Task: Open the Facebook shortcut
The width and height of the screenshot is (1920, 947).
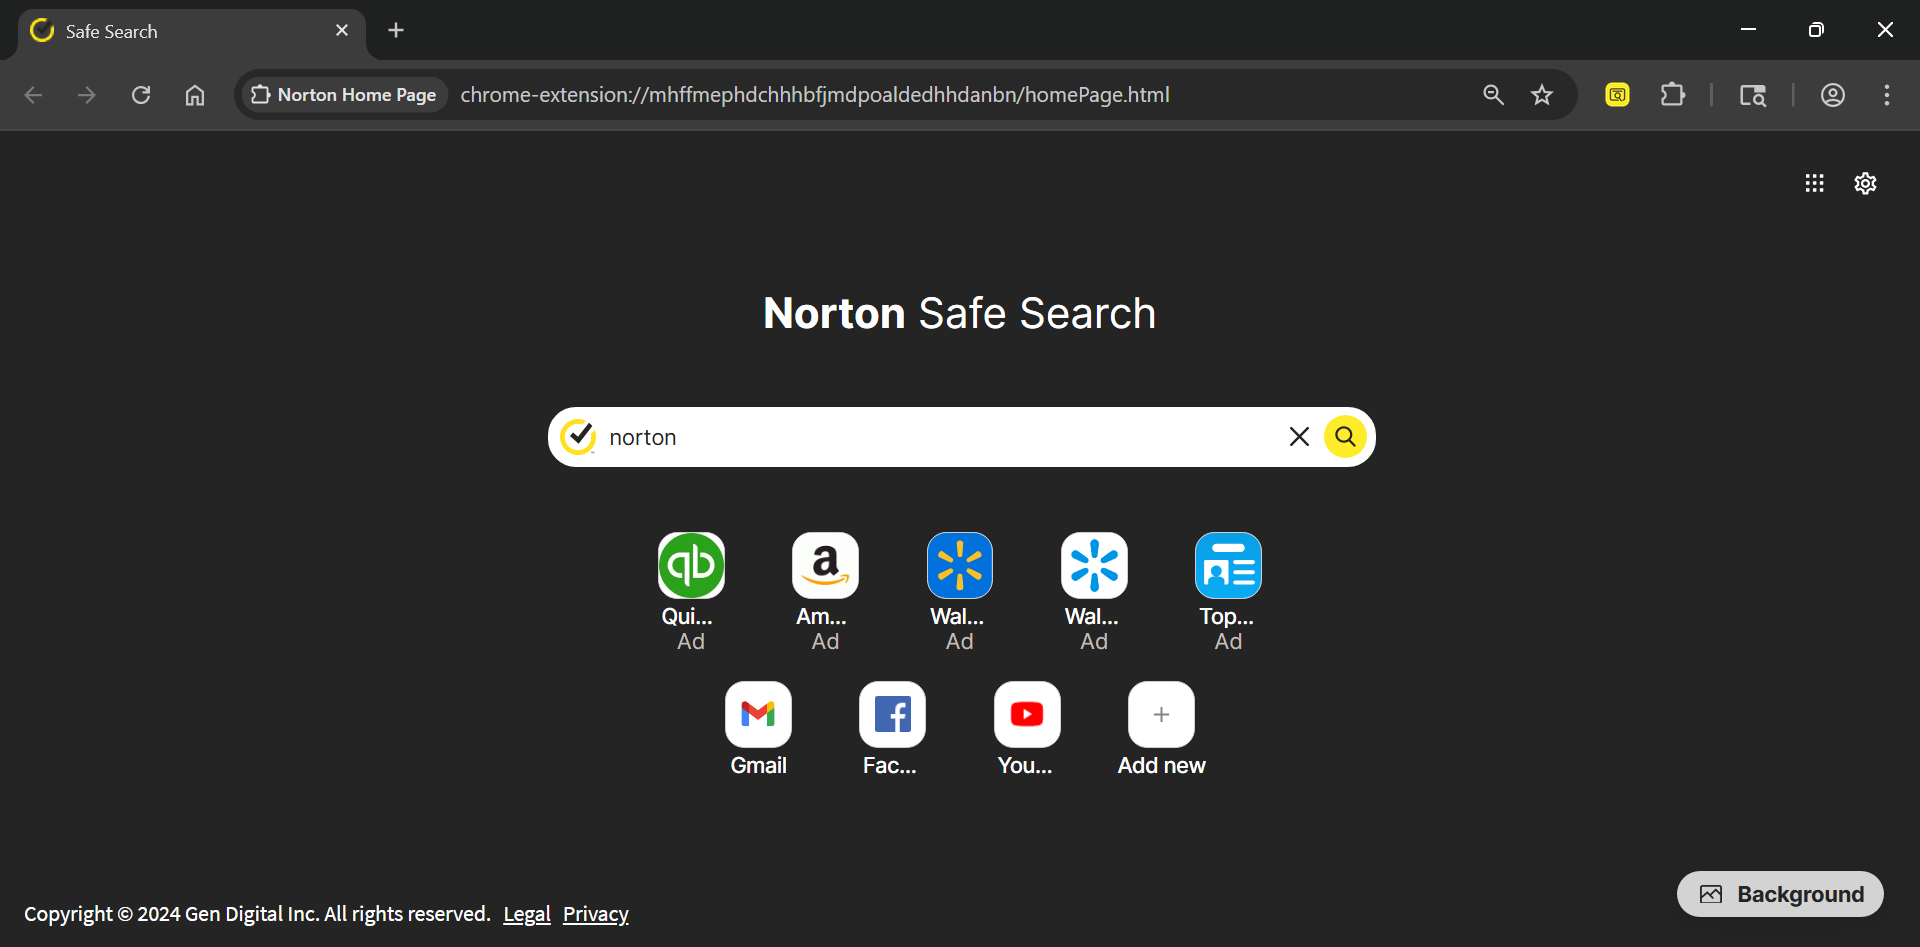Action: [892, 715]
